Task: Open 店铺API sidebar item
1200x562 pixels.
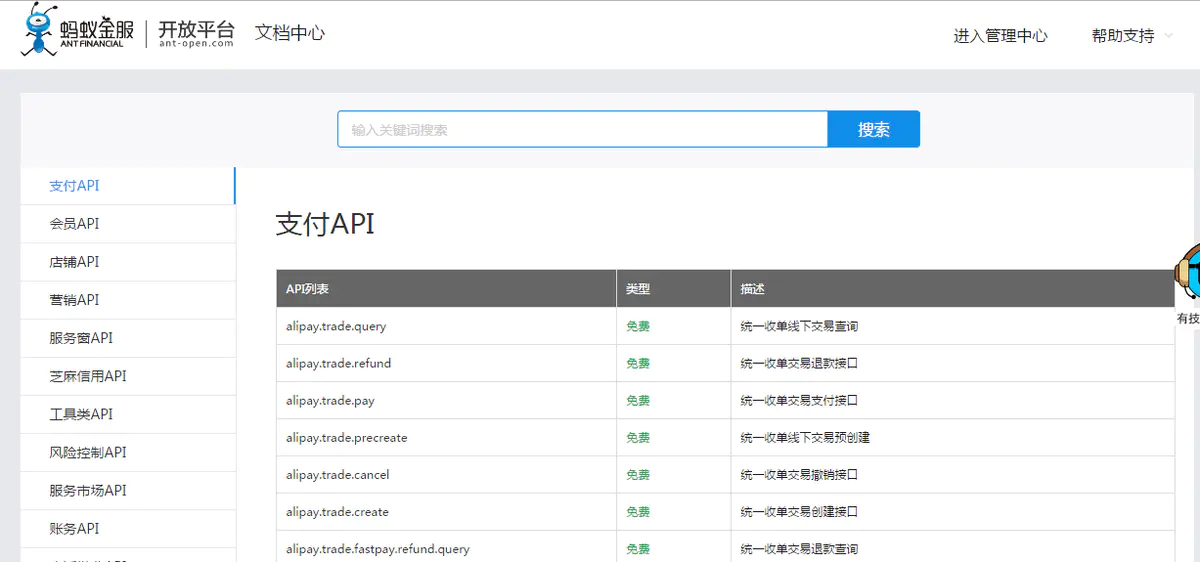Action: tap(128, 262)
